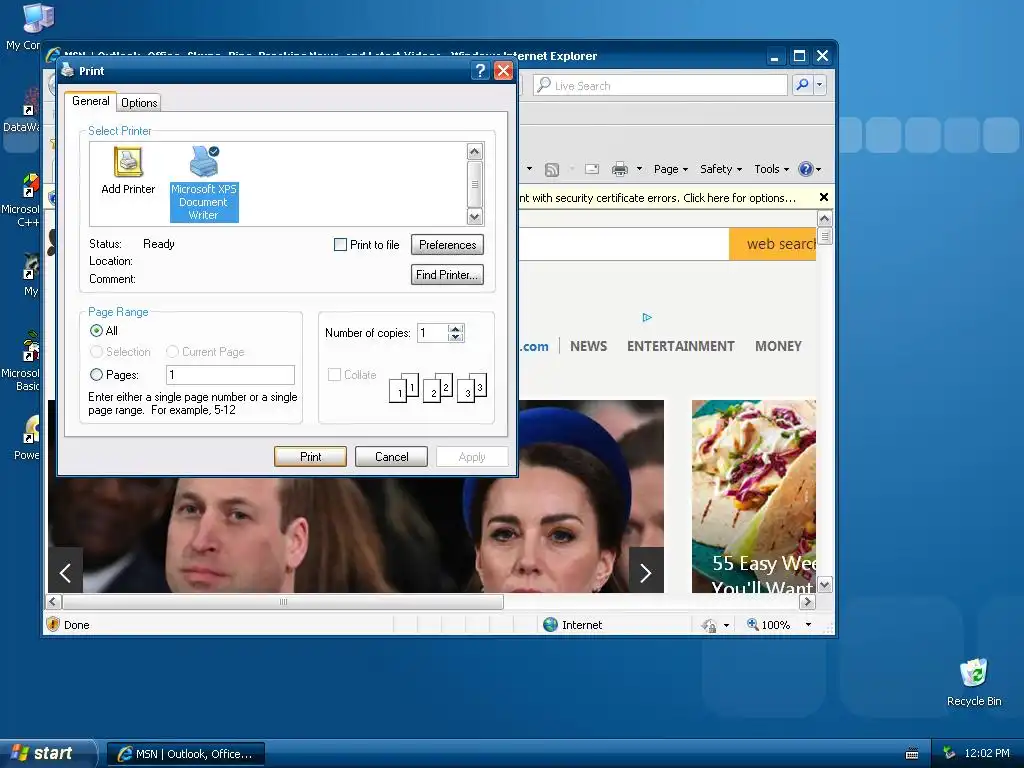Click the MSN taskbar window button
This screenshot has width=1024, height=768.
point(185,754)
